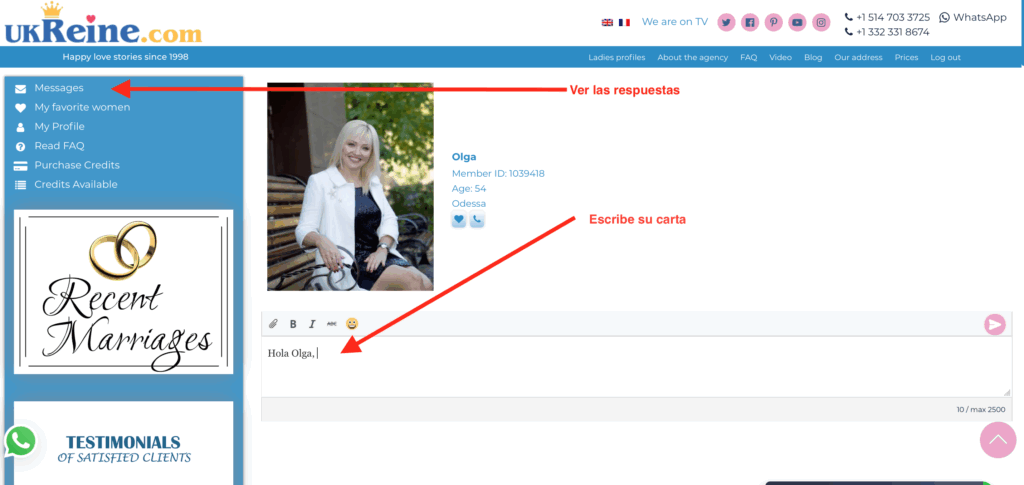Click the name Olga link
The height and width of the screenshot is (485, 1024).
(464, 157)
